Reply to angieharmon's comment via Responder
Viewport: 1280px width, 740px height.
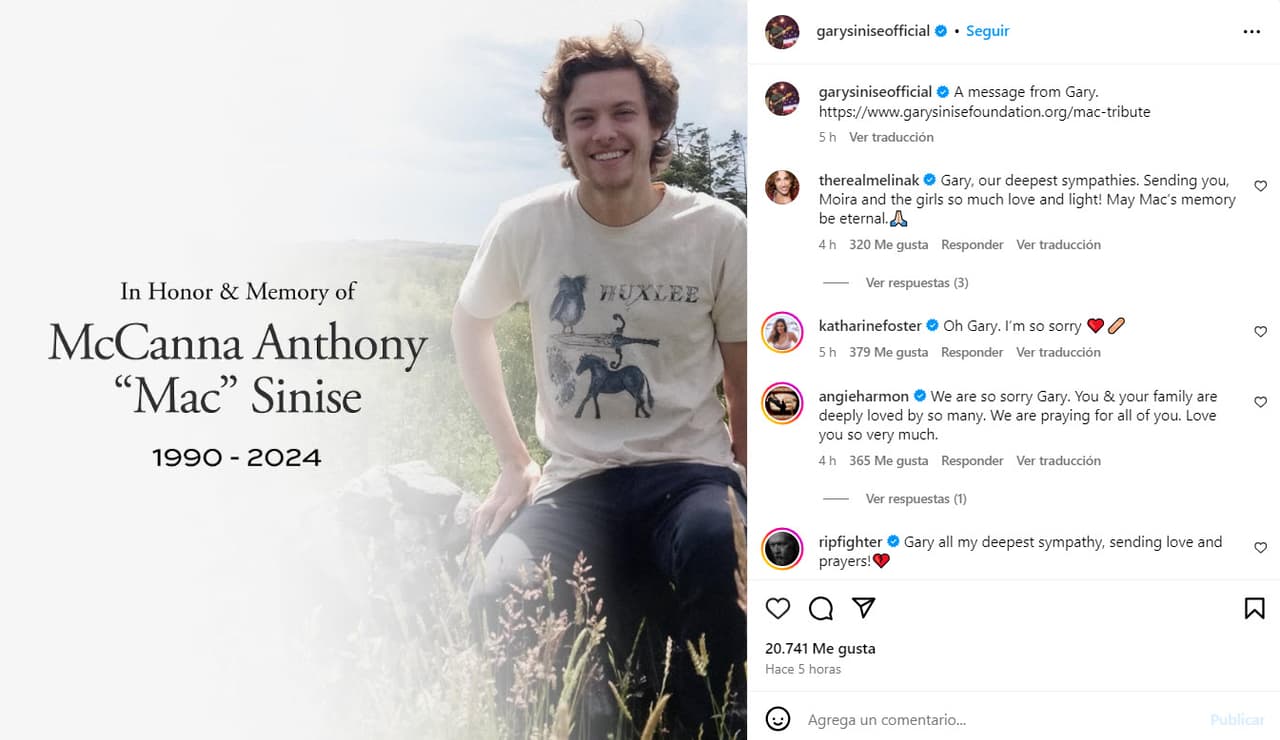[x=972, y=461]
